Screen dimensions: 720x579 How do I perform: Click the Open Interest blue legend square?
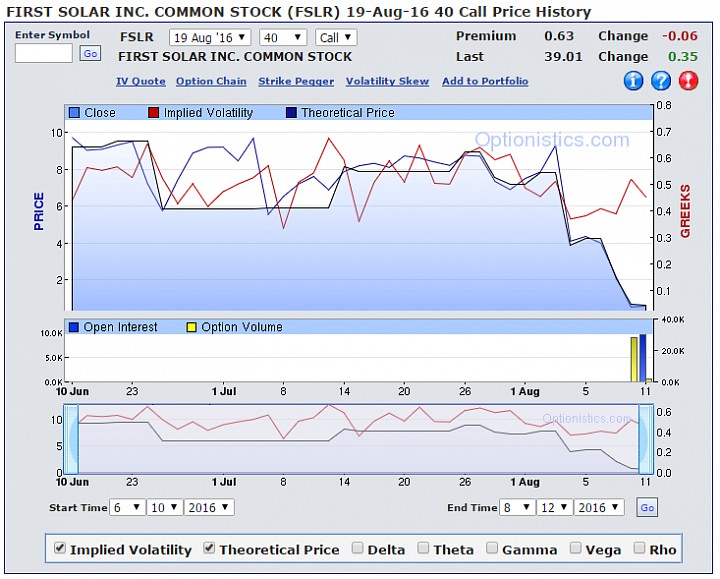73,327
